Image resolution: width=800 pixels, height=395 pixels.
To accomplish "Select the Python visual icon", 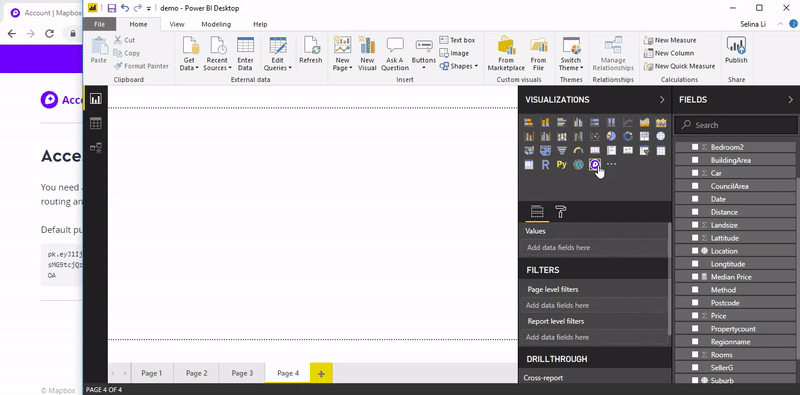I will (562, 164).
